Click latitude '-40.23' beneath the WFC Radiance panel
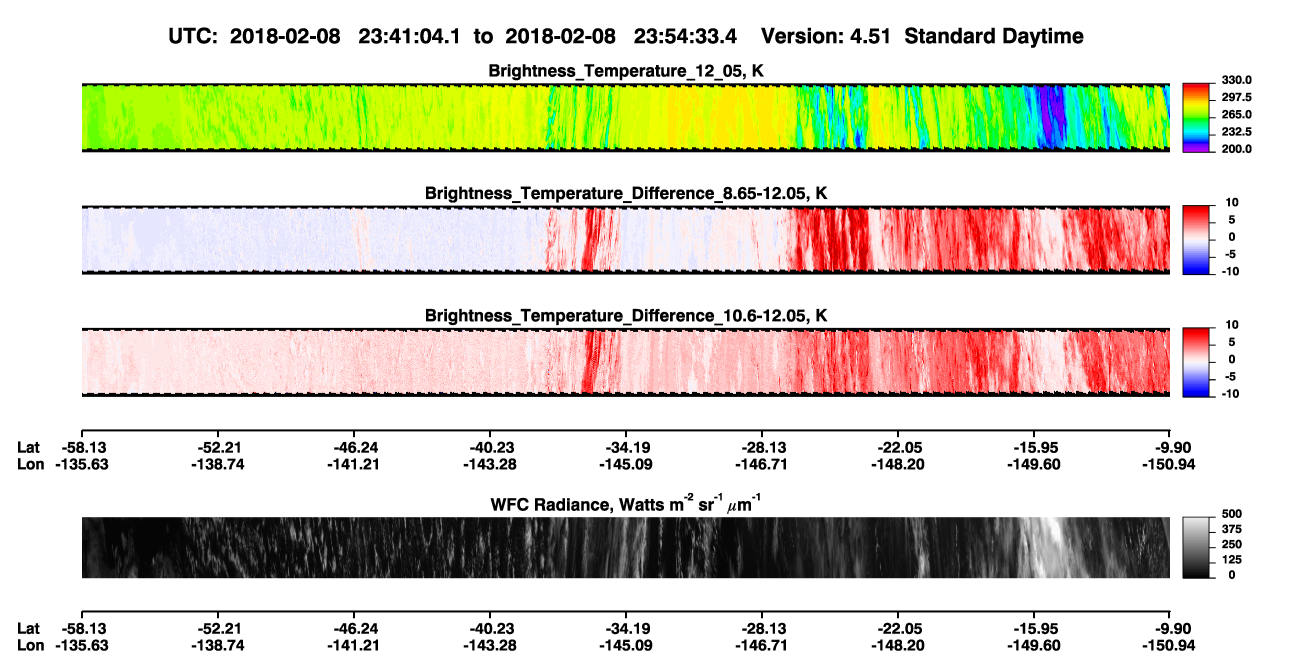Image resolution: width=1300 pixels, height=667 pixels. (x=491, y=629)
